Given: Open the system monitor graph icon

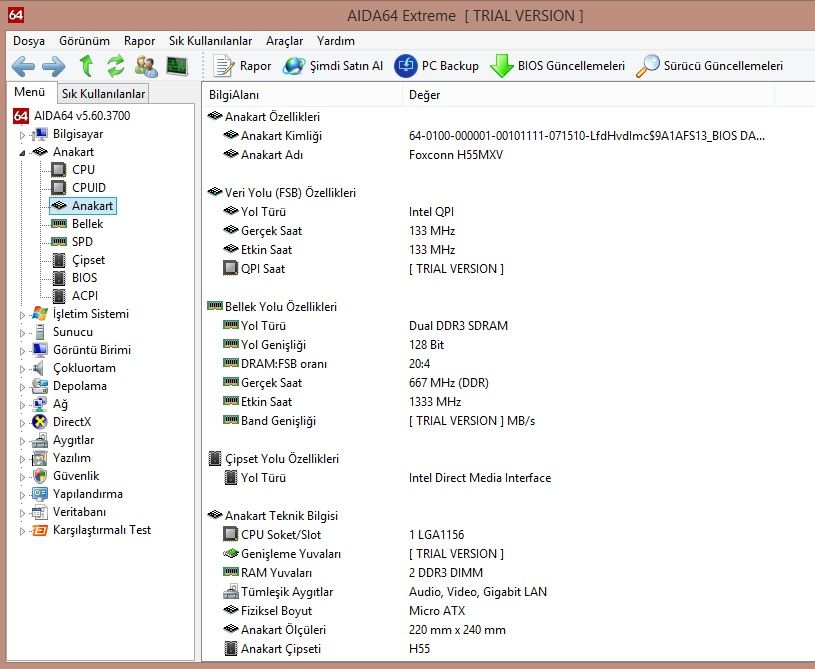Looking at the screenshot, I should pos(177,66).
